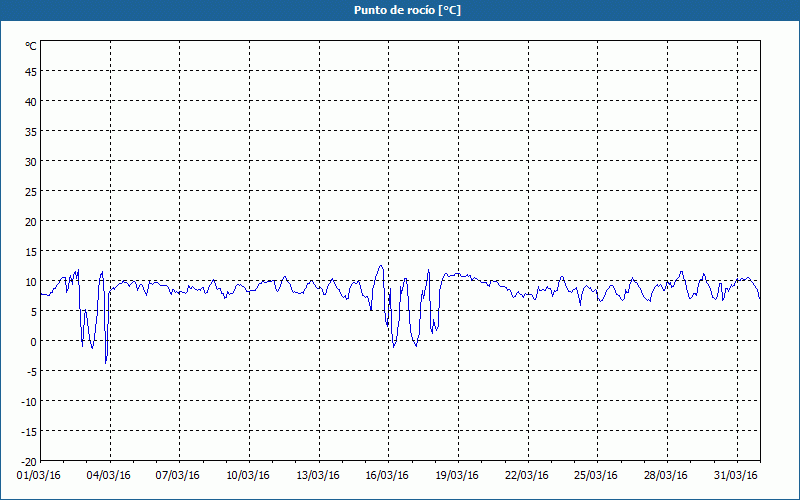800x500 pixels.
Task: Click the 15 value on the y-axis
Action: click(x=31, y=252)
